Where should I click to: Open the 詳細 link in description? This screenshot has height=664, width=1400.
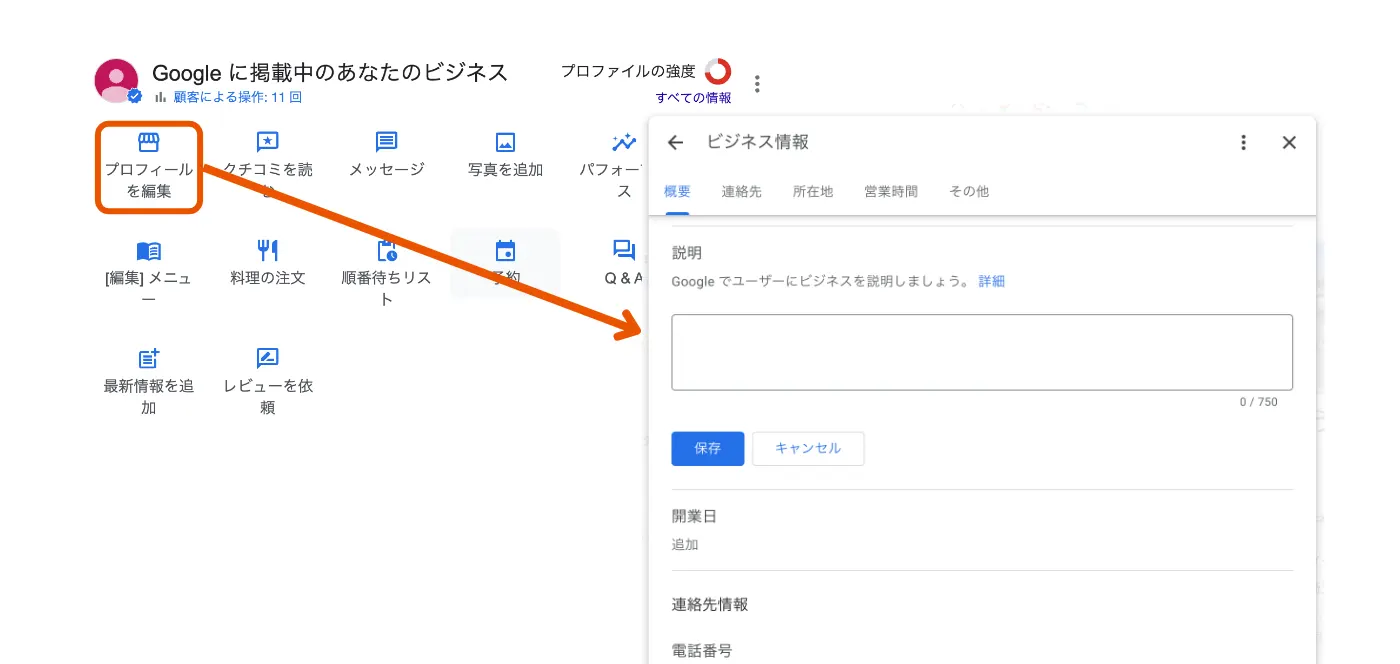point(992,282)
